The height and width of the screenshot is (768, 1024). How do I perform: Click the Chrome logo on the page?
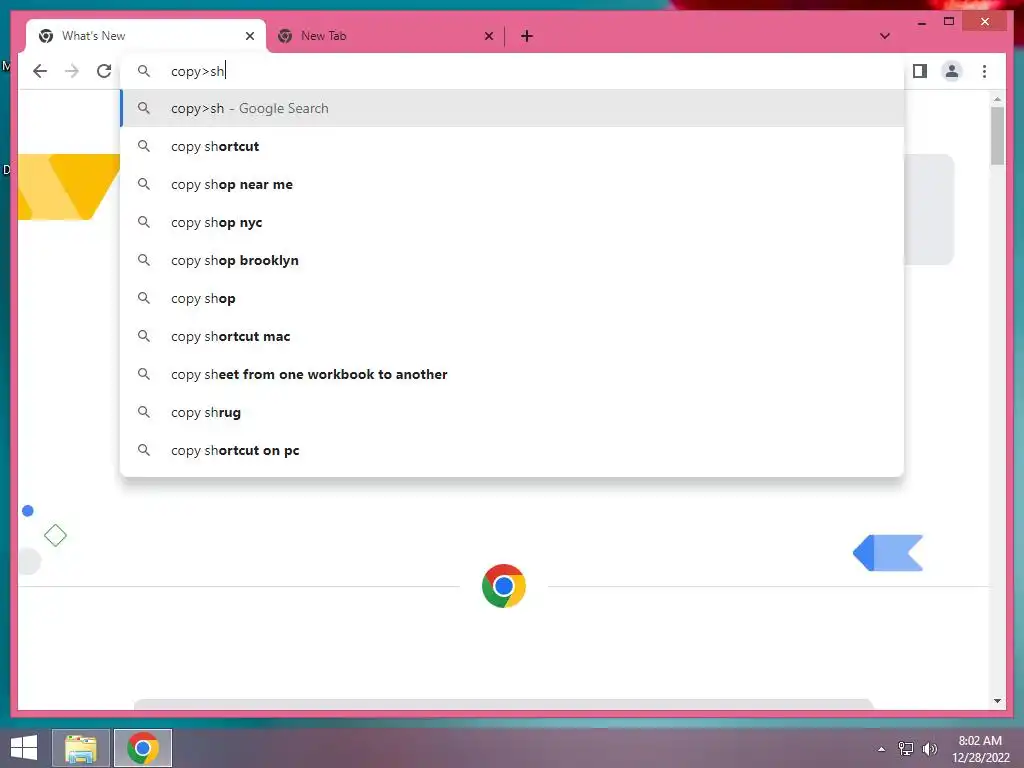point(504,586)
